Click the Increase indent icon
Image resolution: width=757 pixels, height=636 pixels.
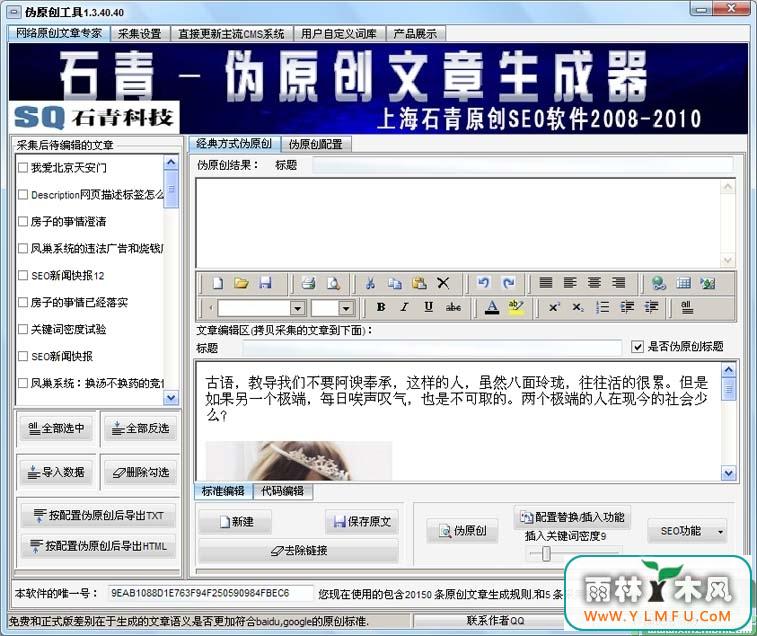pos(652,307)
